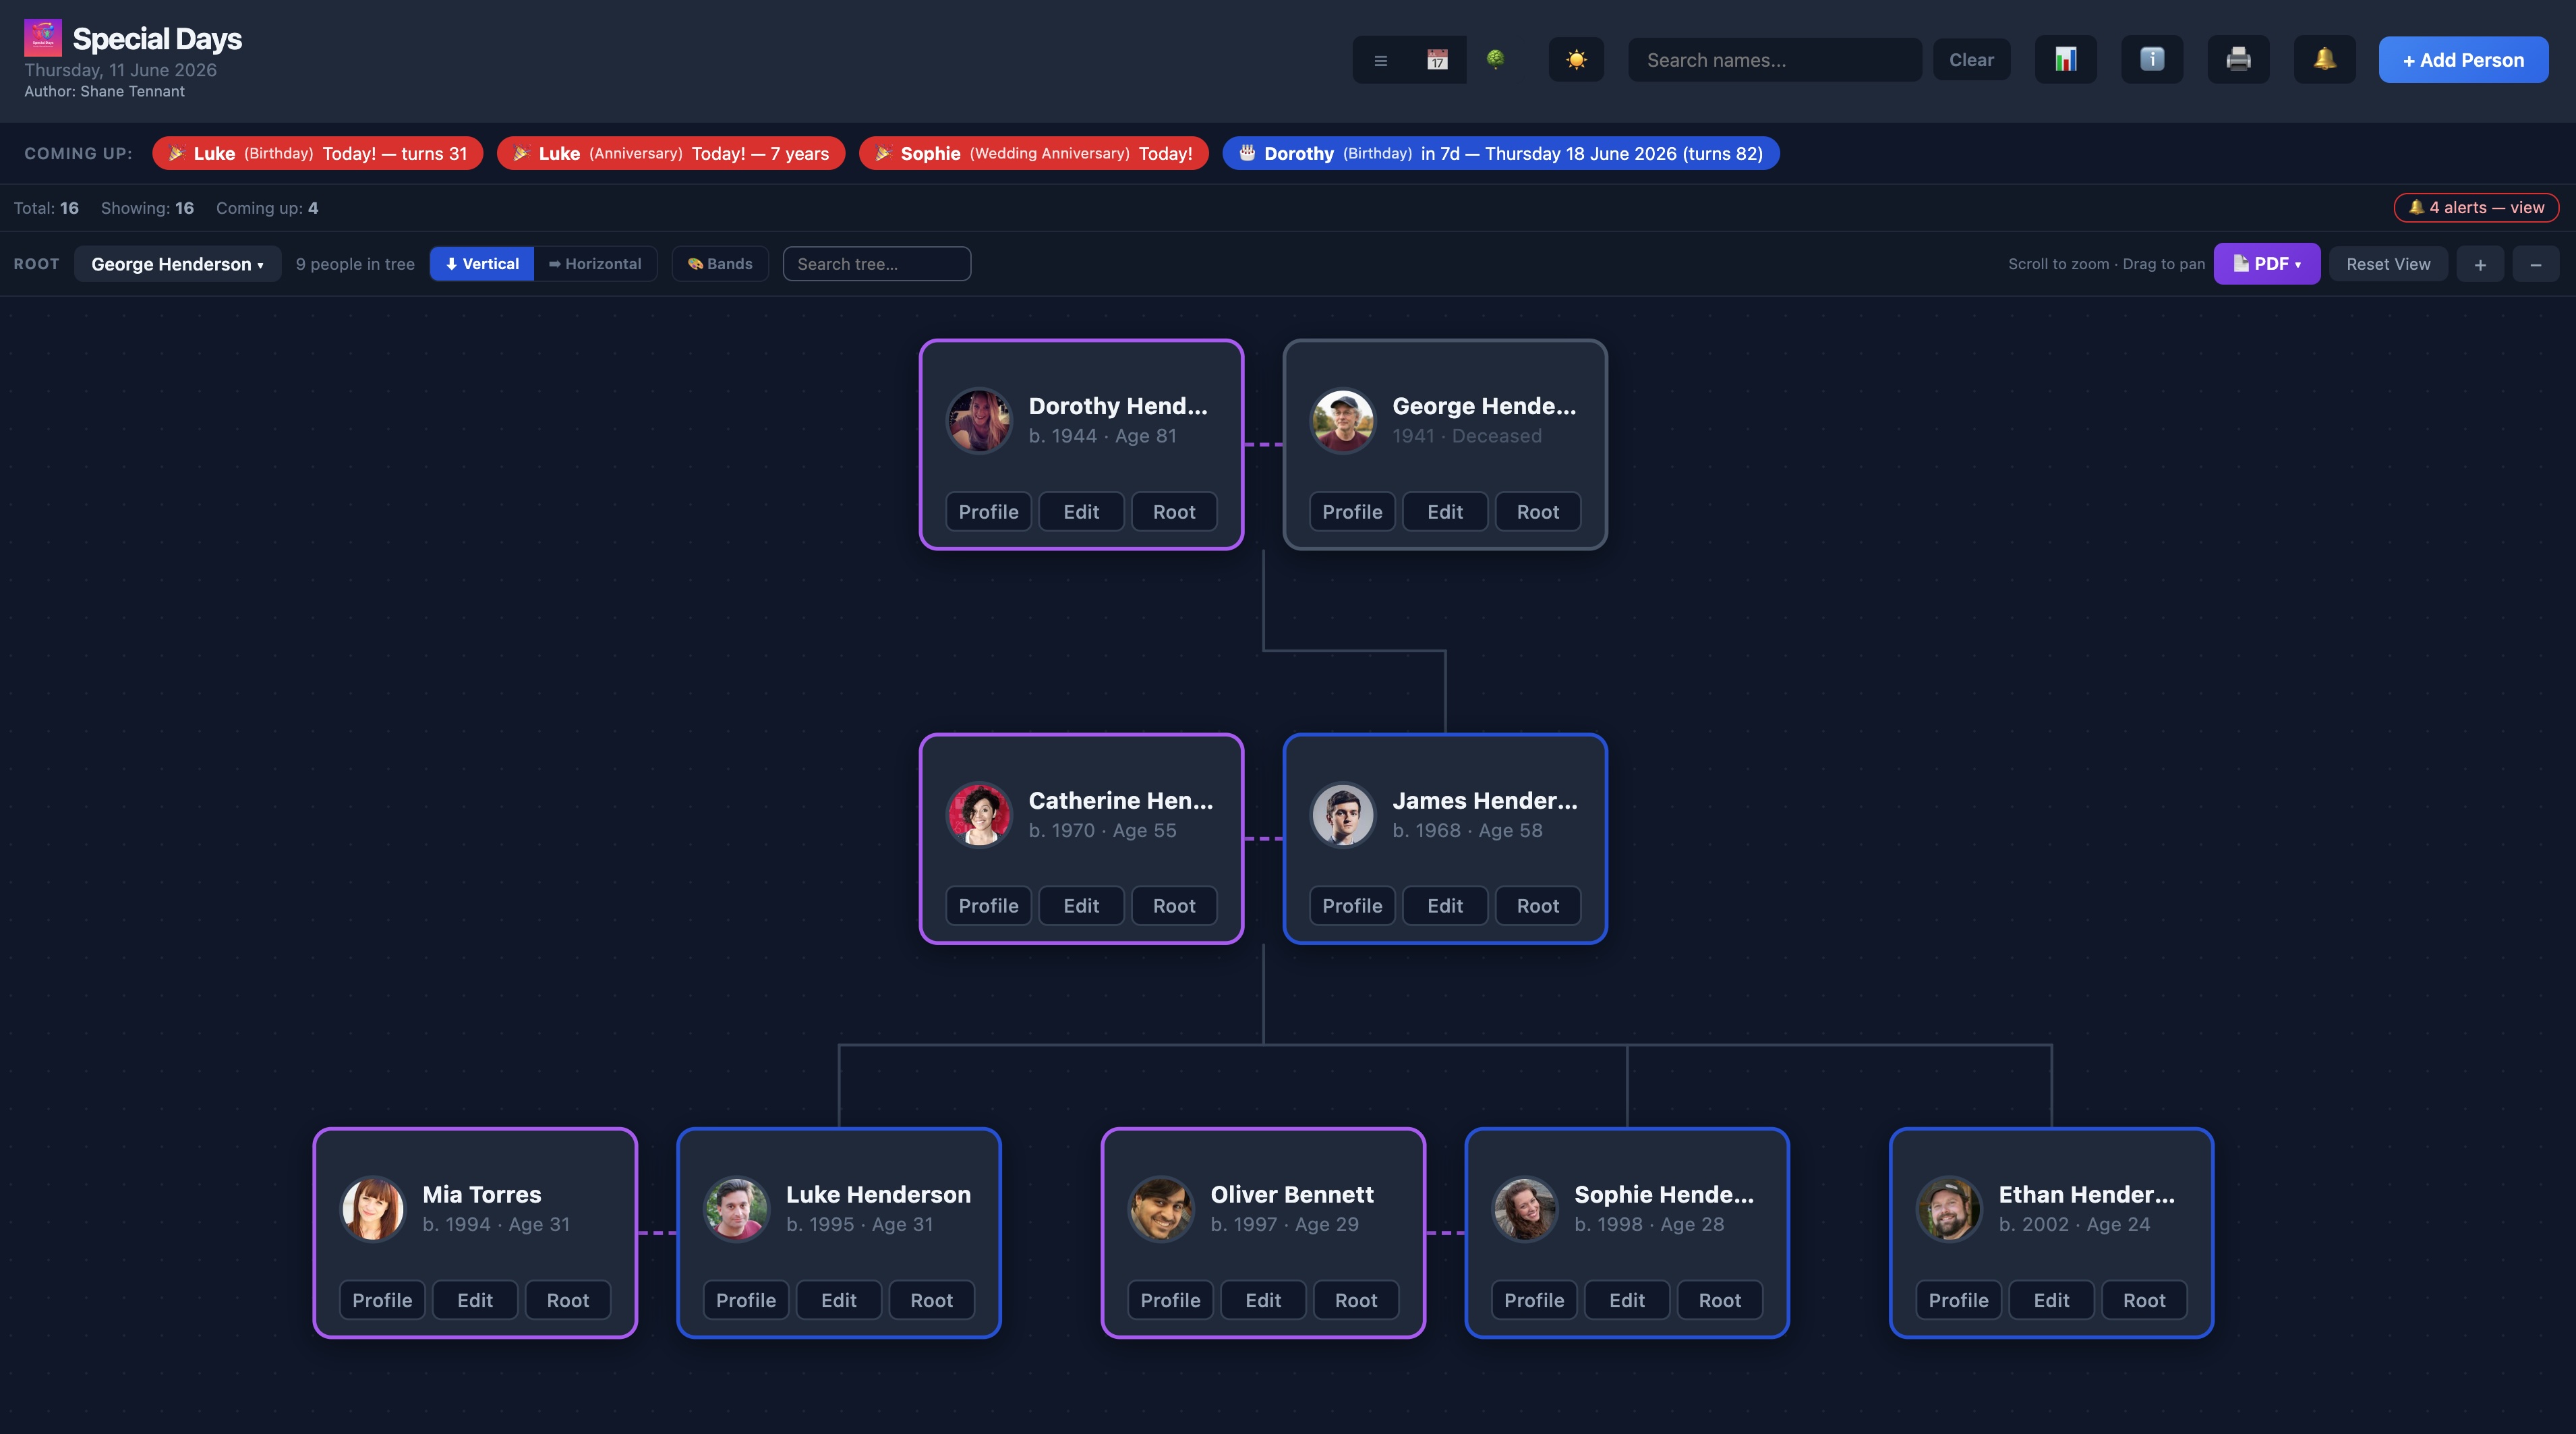The width and height of the screenshot is (2576, 1434).
Task: Click Luke Henderson's avatar photo
Action: 737,1209
